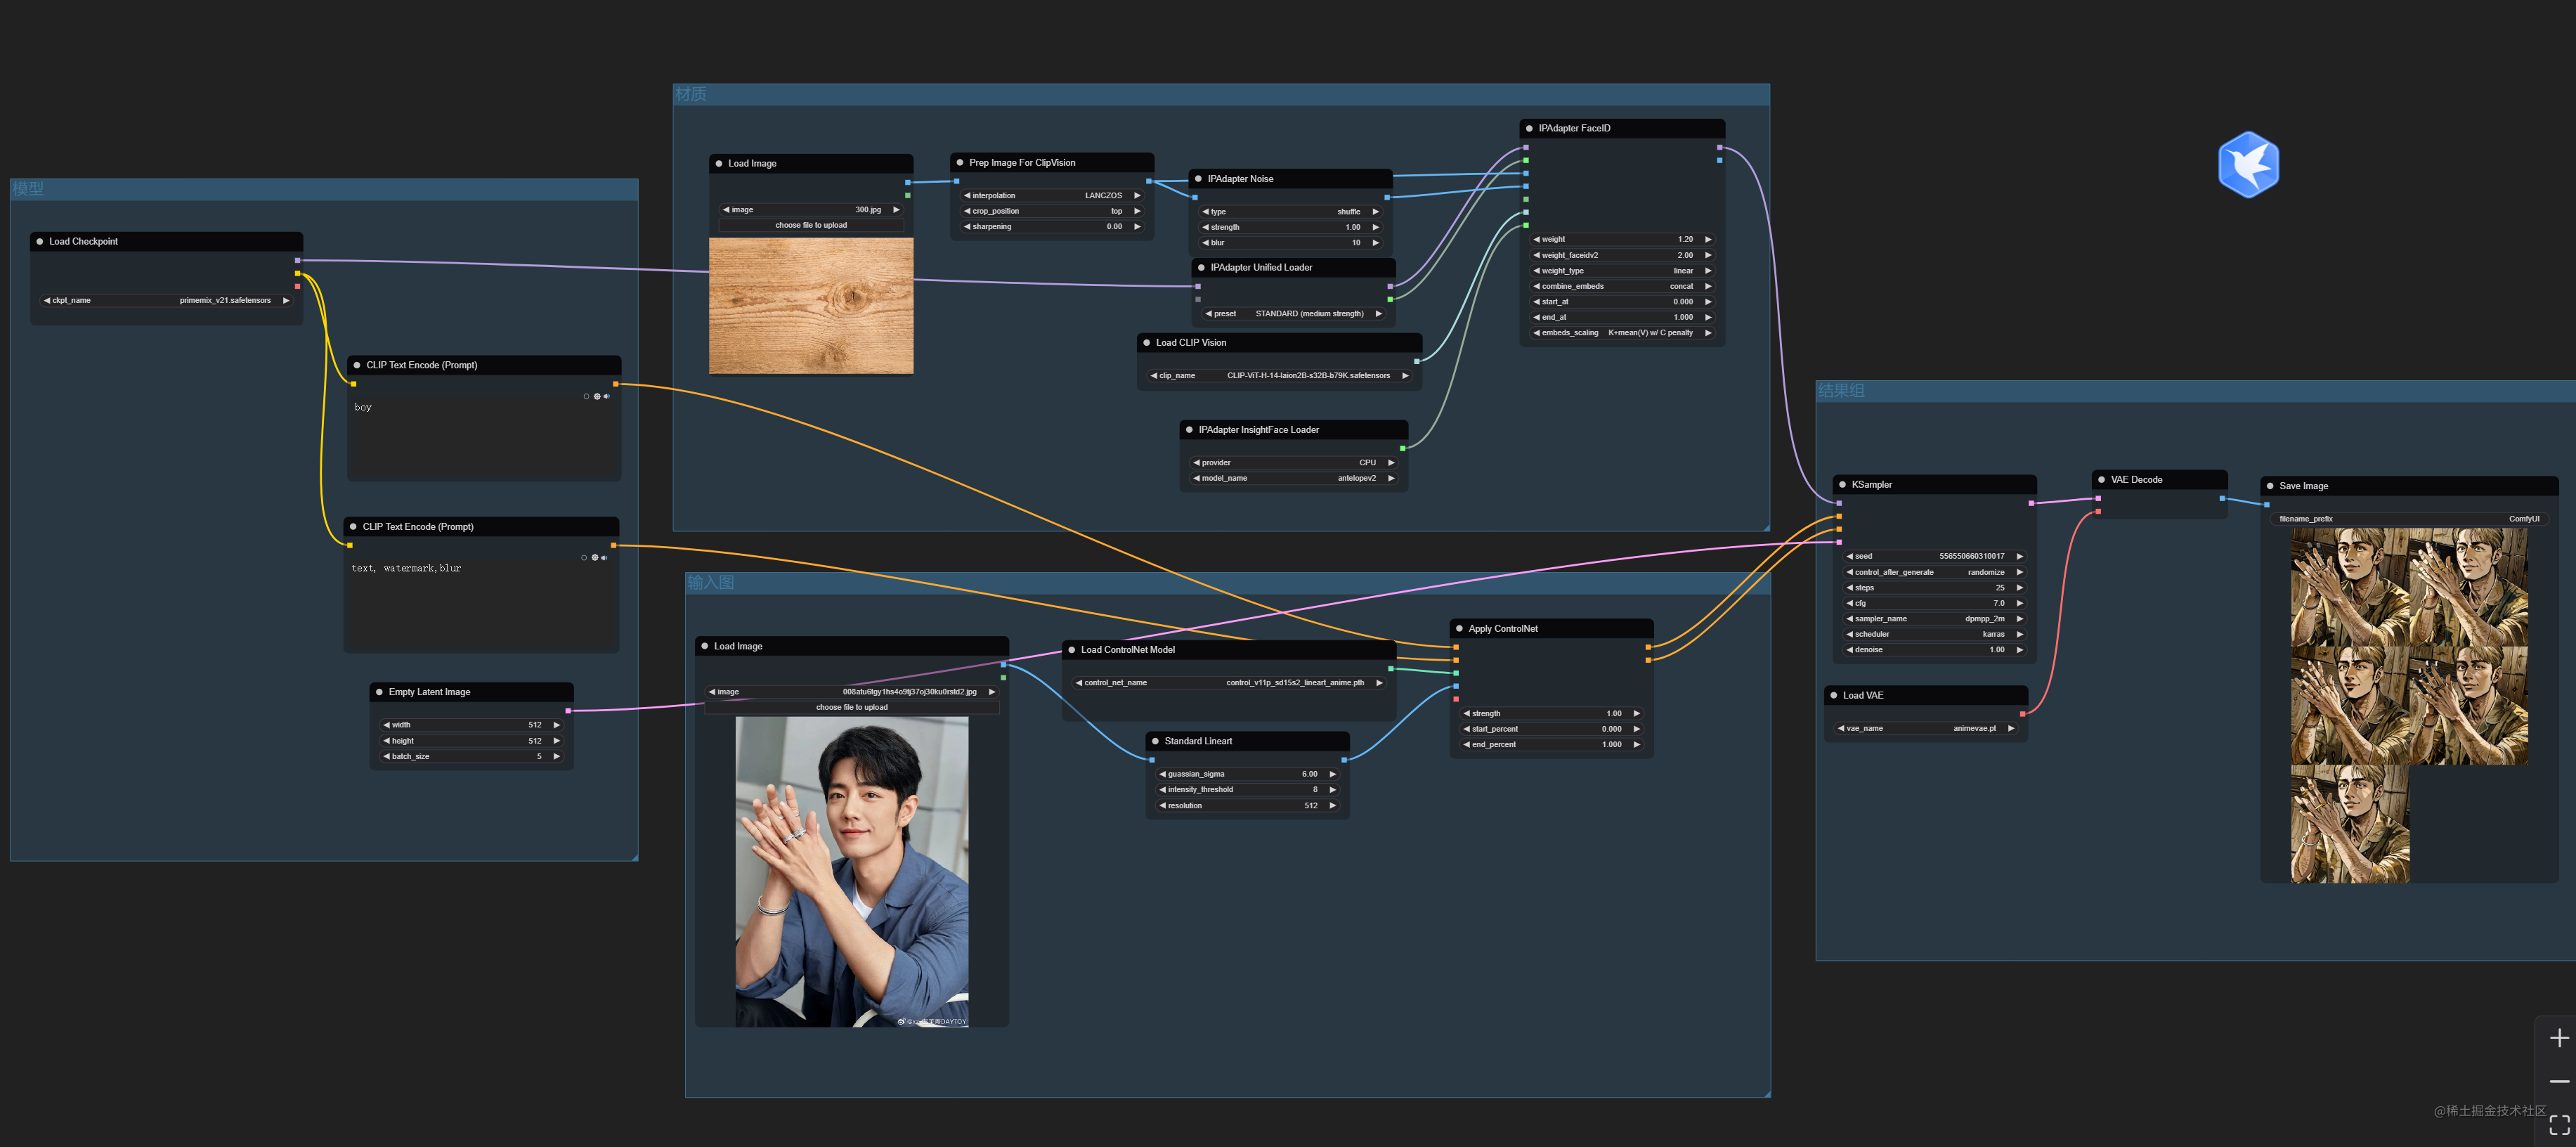Open the weight_type linear selector

coord(1622,270)
